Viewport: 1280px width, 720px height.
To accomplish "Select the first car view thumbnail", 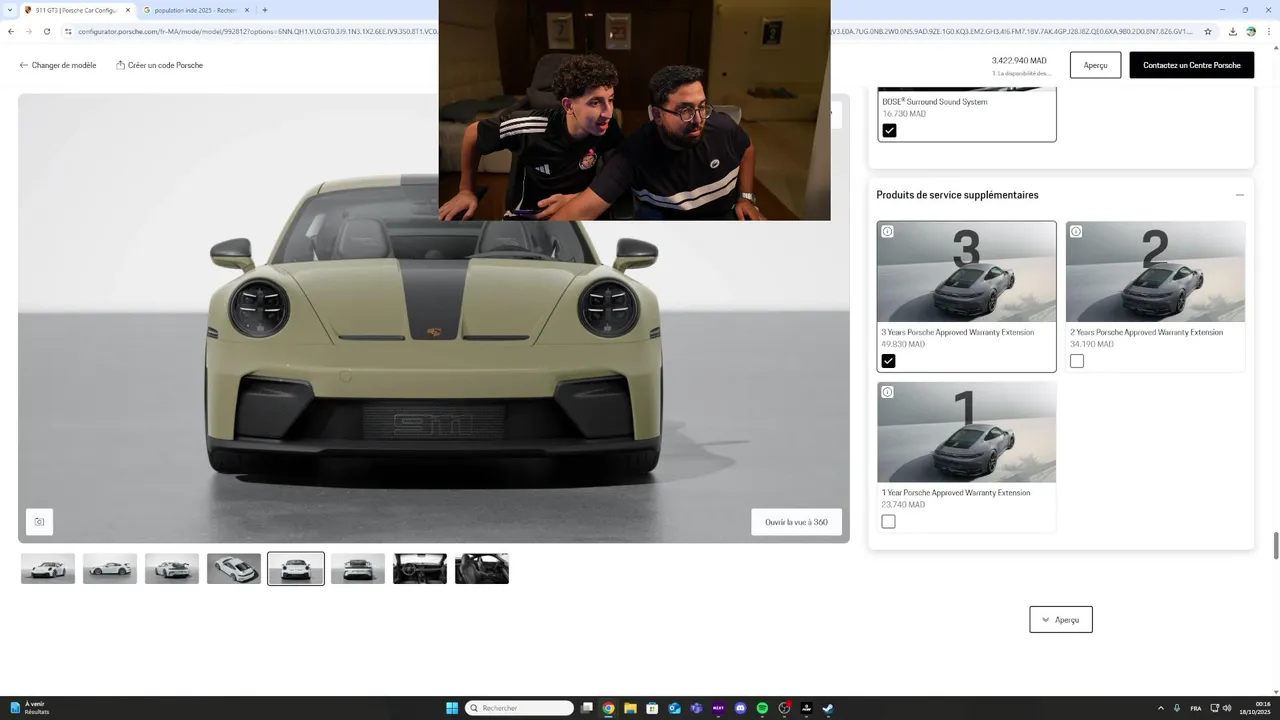I will (48, 569).
